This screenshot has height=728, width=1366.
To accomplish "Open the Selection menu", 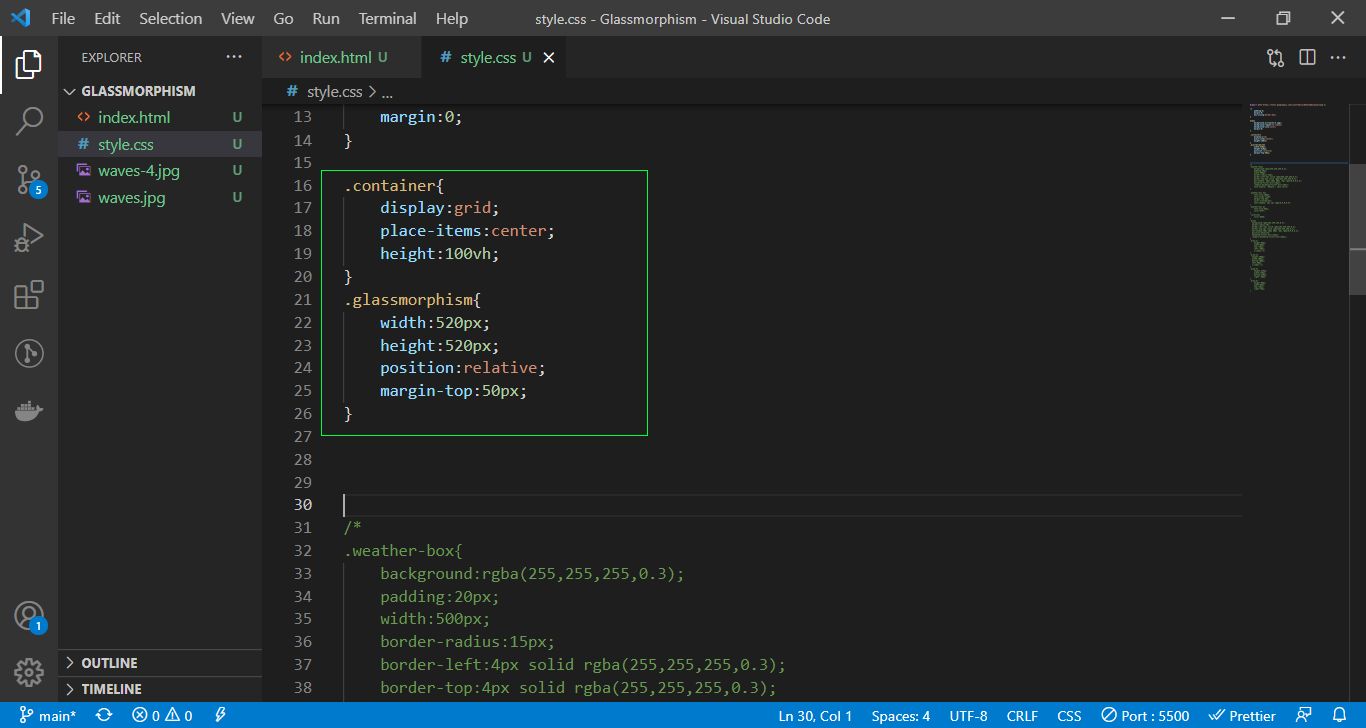I will pos(170,18).
